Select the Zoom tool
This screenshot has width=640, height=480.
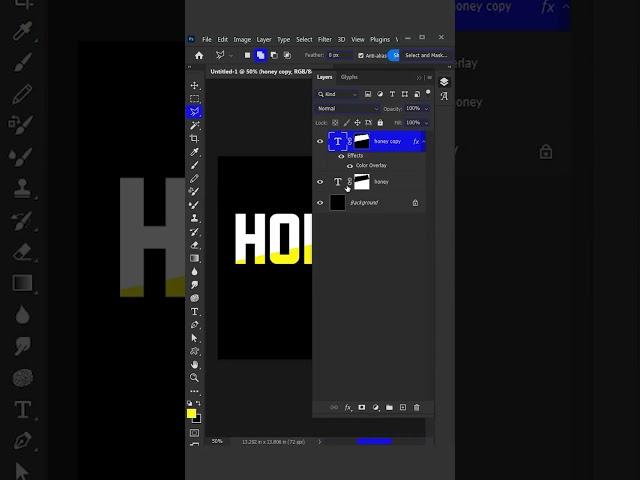tap(194, 378)
